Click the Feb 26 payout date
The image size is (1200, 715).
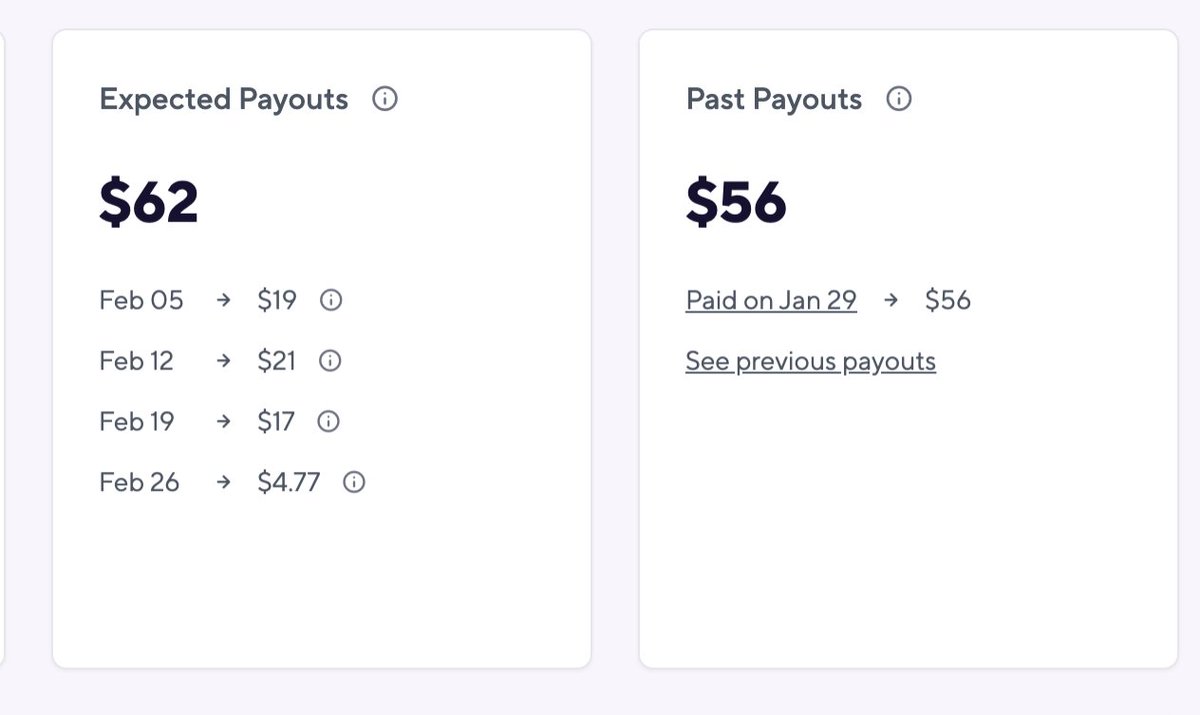[x=139, y=482]
